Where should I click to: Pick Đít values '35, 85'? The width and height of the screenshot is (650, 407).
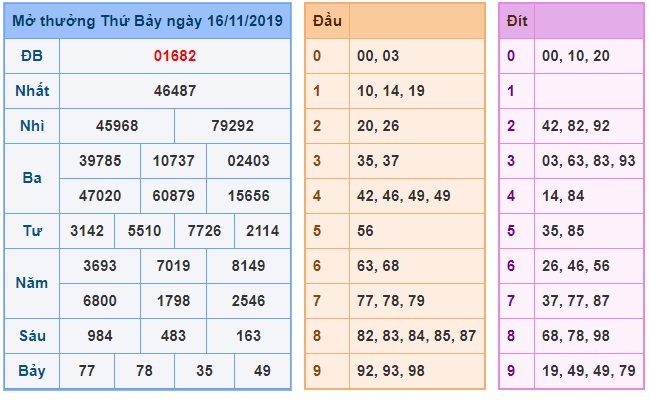(x=563, y=231)
